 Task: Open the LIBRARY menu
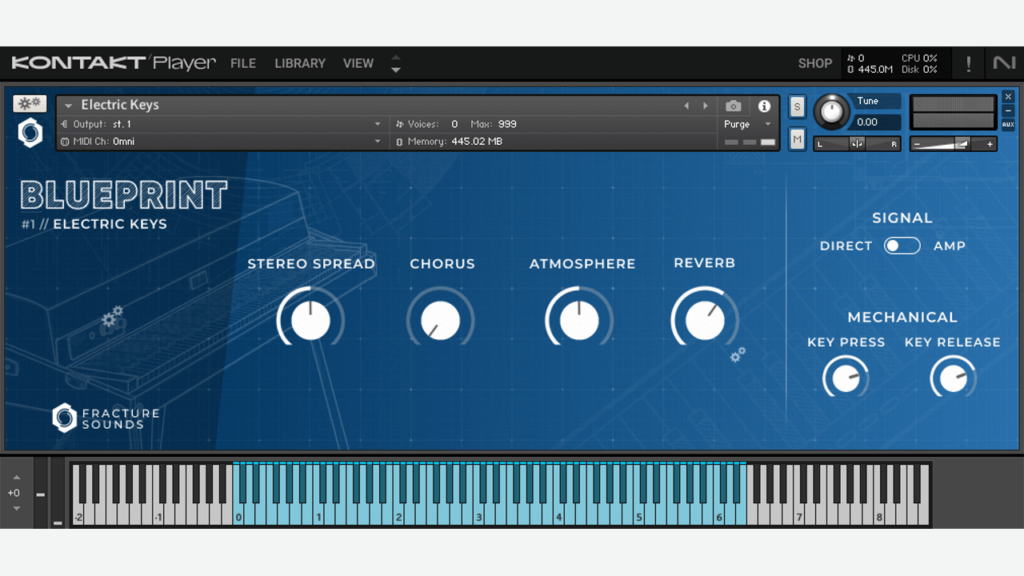[300, 63]
